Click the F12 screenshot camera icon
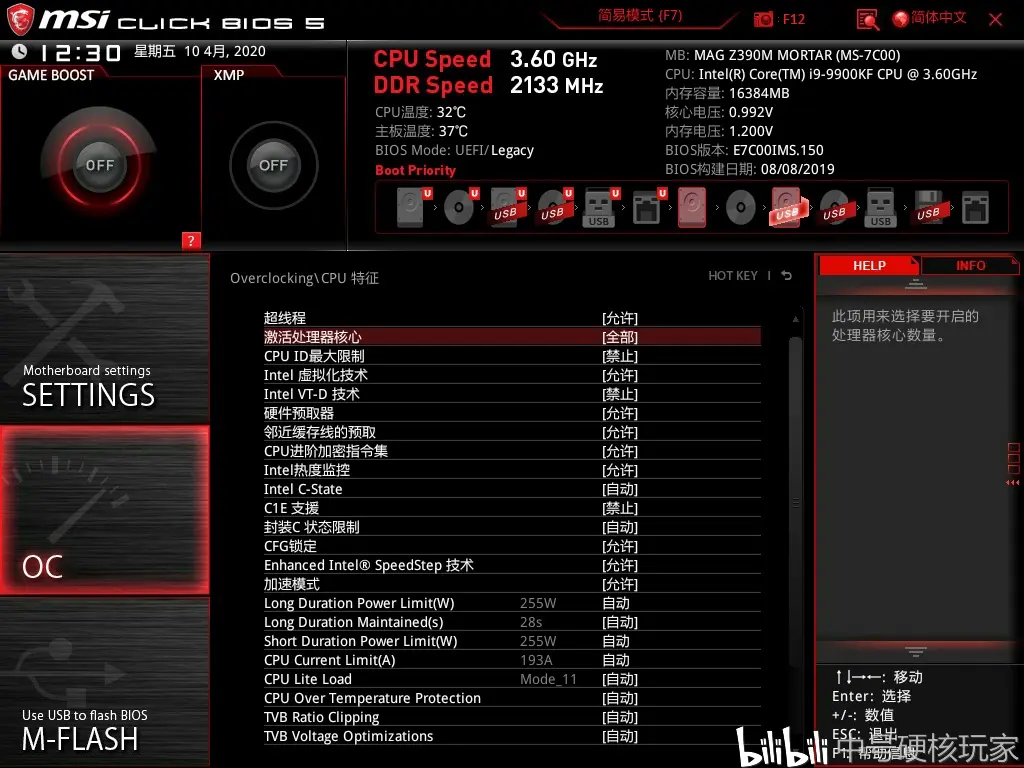This screenshot has width=1024, height=768. tap(763, 20)
